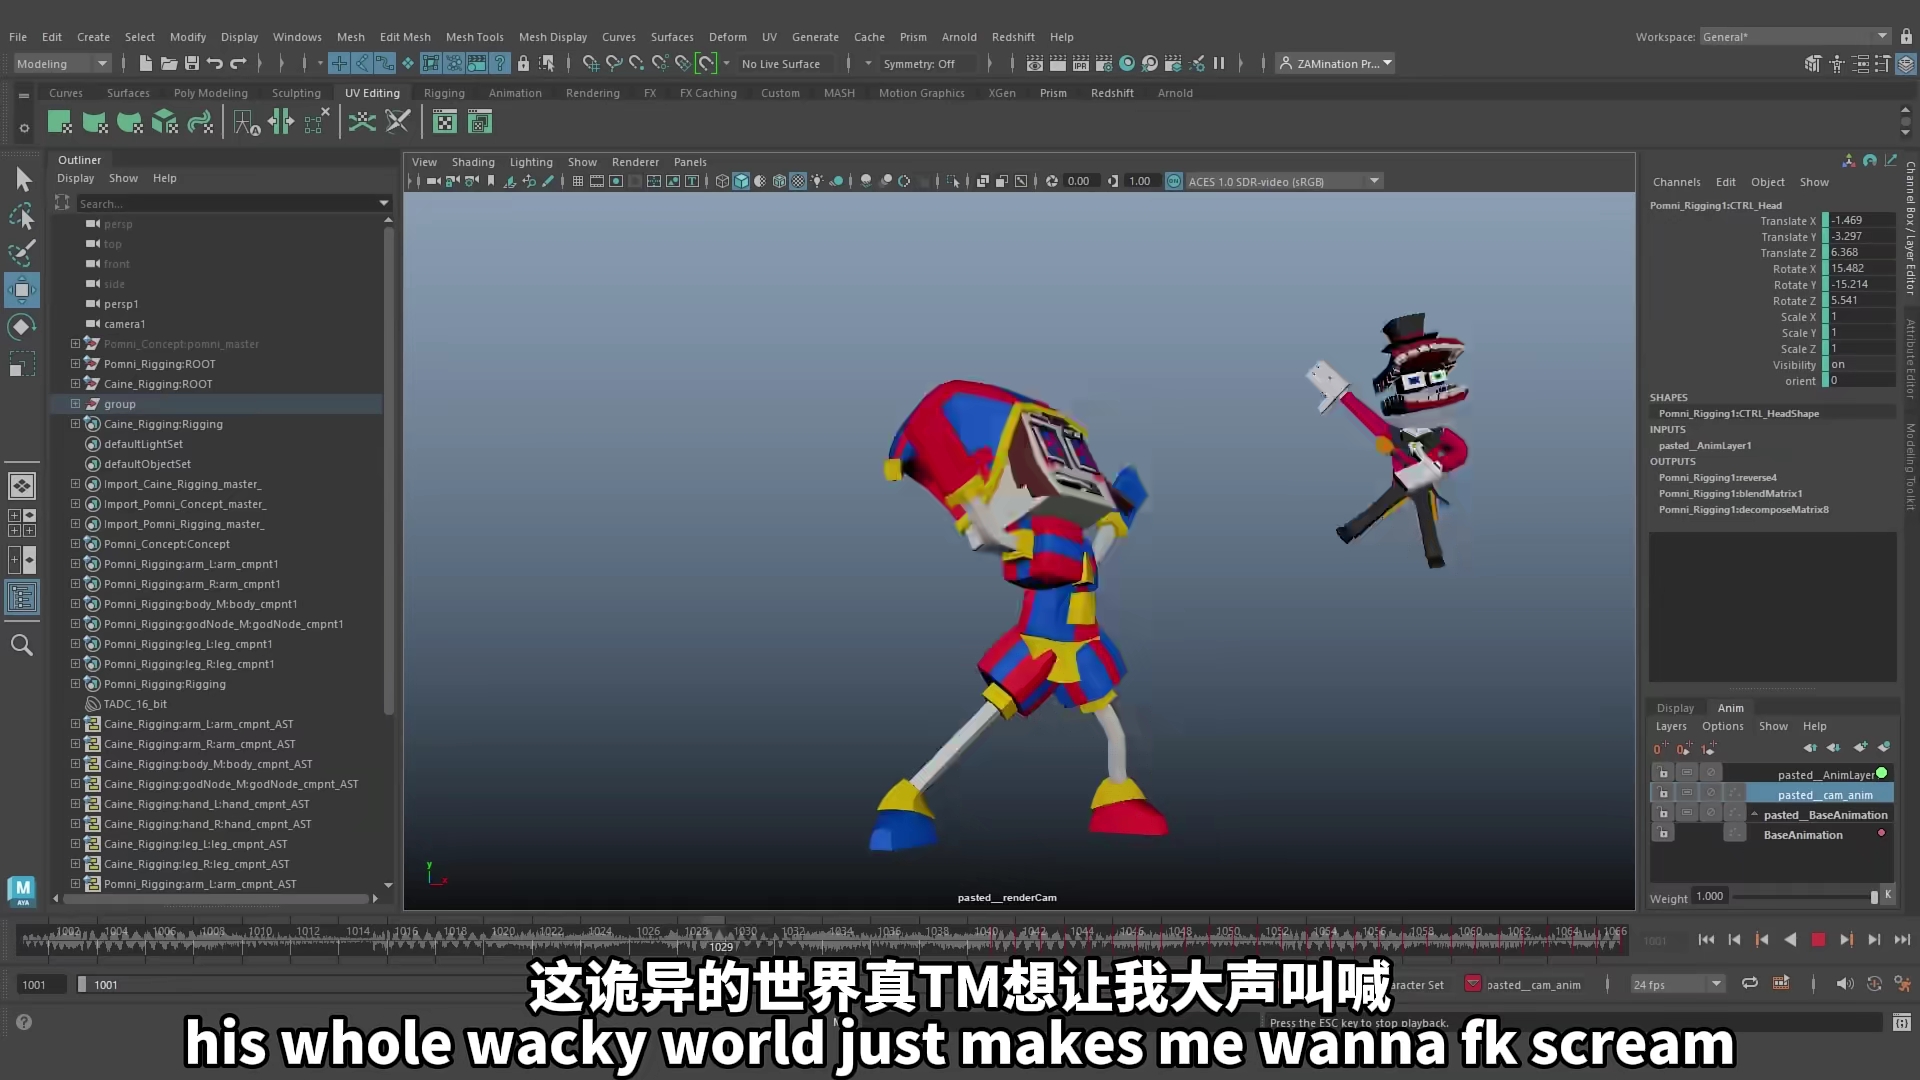
Task: Switch to the Sculpting shelf tab
Action: tap(296, 93)
